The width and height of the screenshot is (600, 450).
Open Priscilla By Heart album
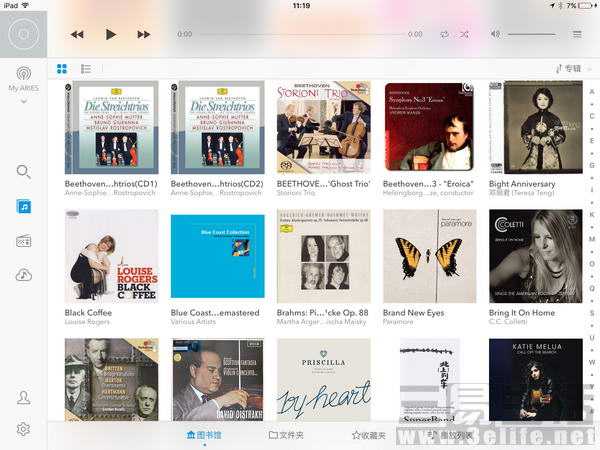coord(324,380)
